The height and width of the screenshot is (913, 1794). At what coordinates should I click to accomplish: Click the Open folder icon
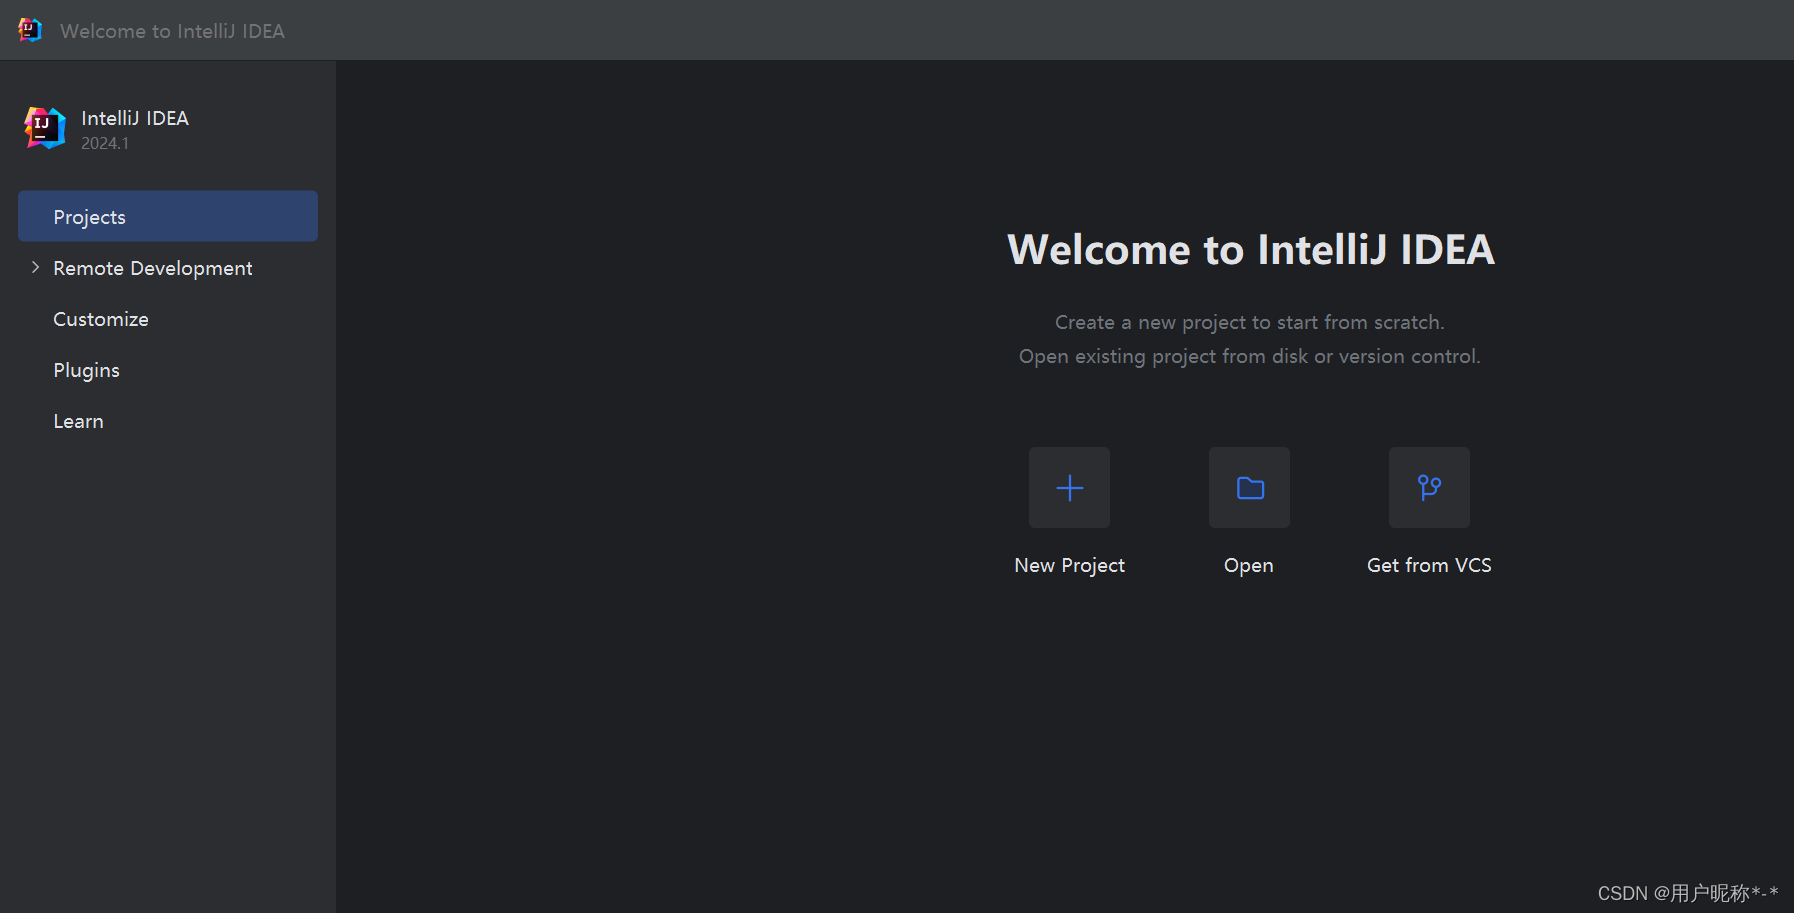[x=1249, y=487]
